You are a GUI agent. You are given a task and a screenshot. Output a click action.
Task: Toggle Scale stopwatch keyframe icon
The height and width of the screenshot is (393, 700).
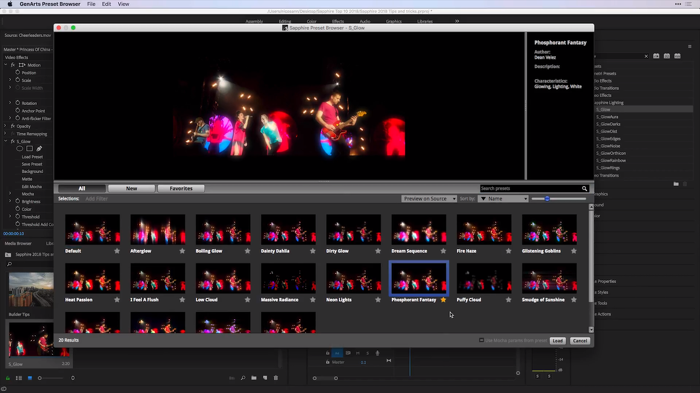pos(18,80)
